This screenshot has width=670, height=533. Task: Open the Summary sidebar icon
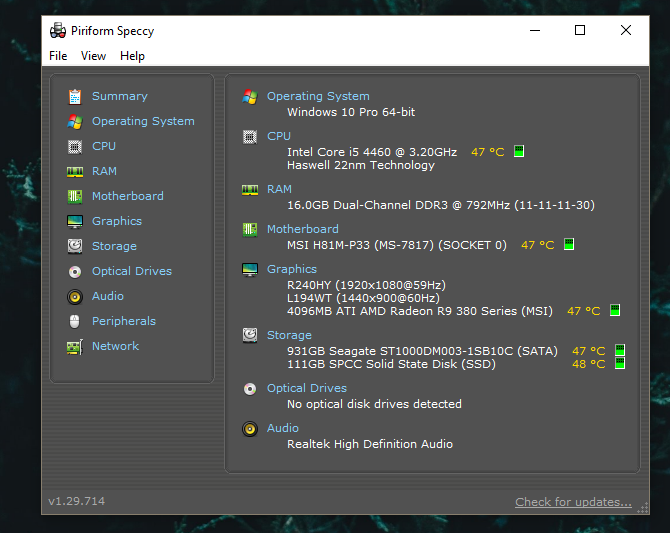pyautogui.click(x=75, y=97)
